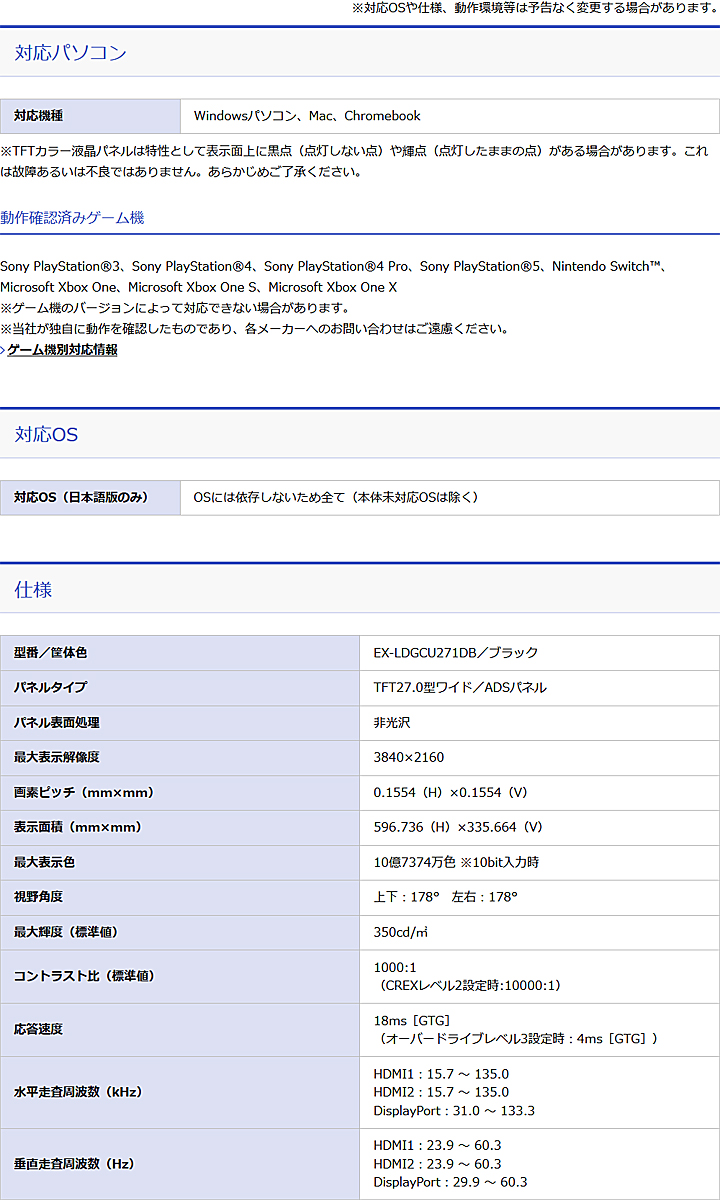The height and width of the screenshot is (1200, 720).
Task: Click the 水平走査周波数（kHz） row label
Action: click(x=180, y=1093)
